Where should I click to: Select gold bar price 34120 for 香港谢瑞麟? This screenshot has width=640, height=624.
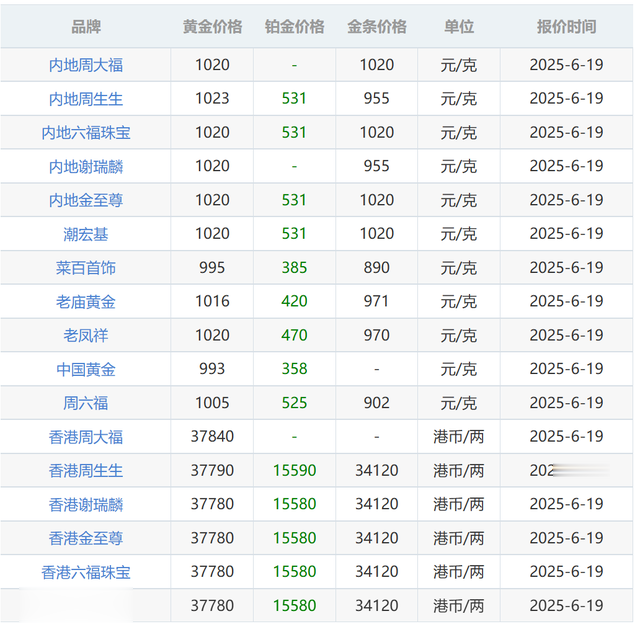point(377,504)
